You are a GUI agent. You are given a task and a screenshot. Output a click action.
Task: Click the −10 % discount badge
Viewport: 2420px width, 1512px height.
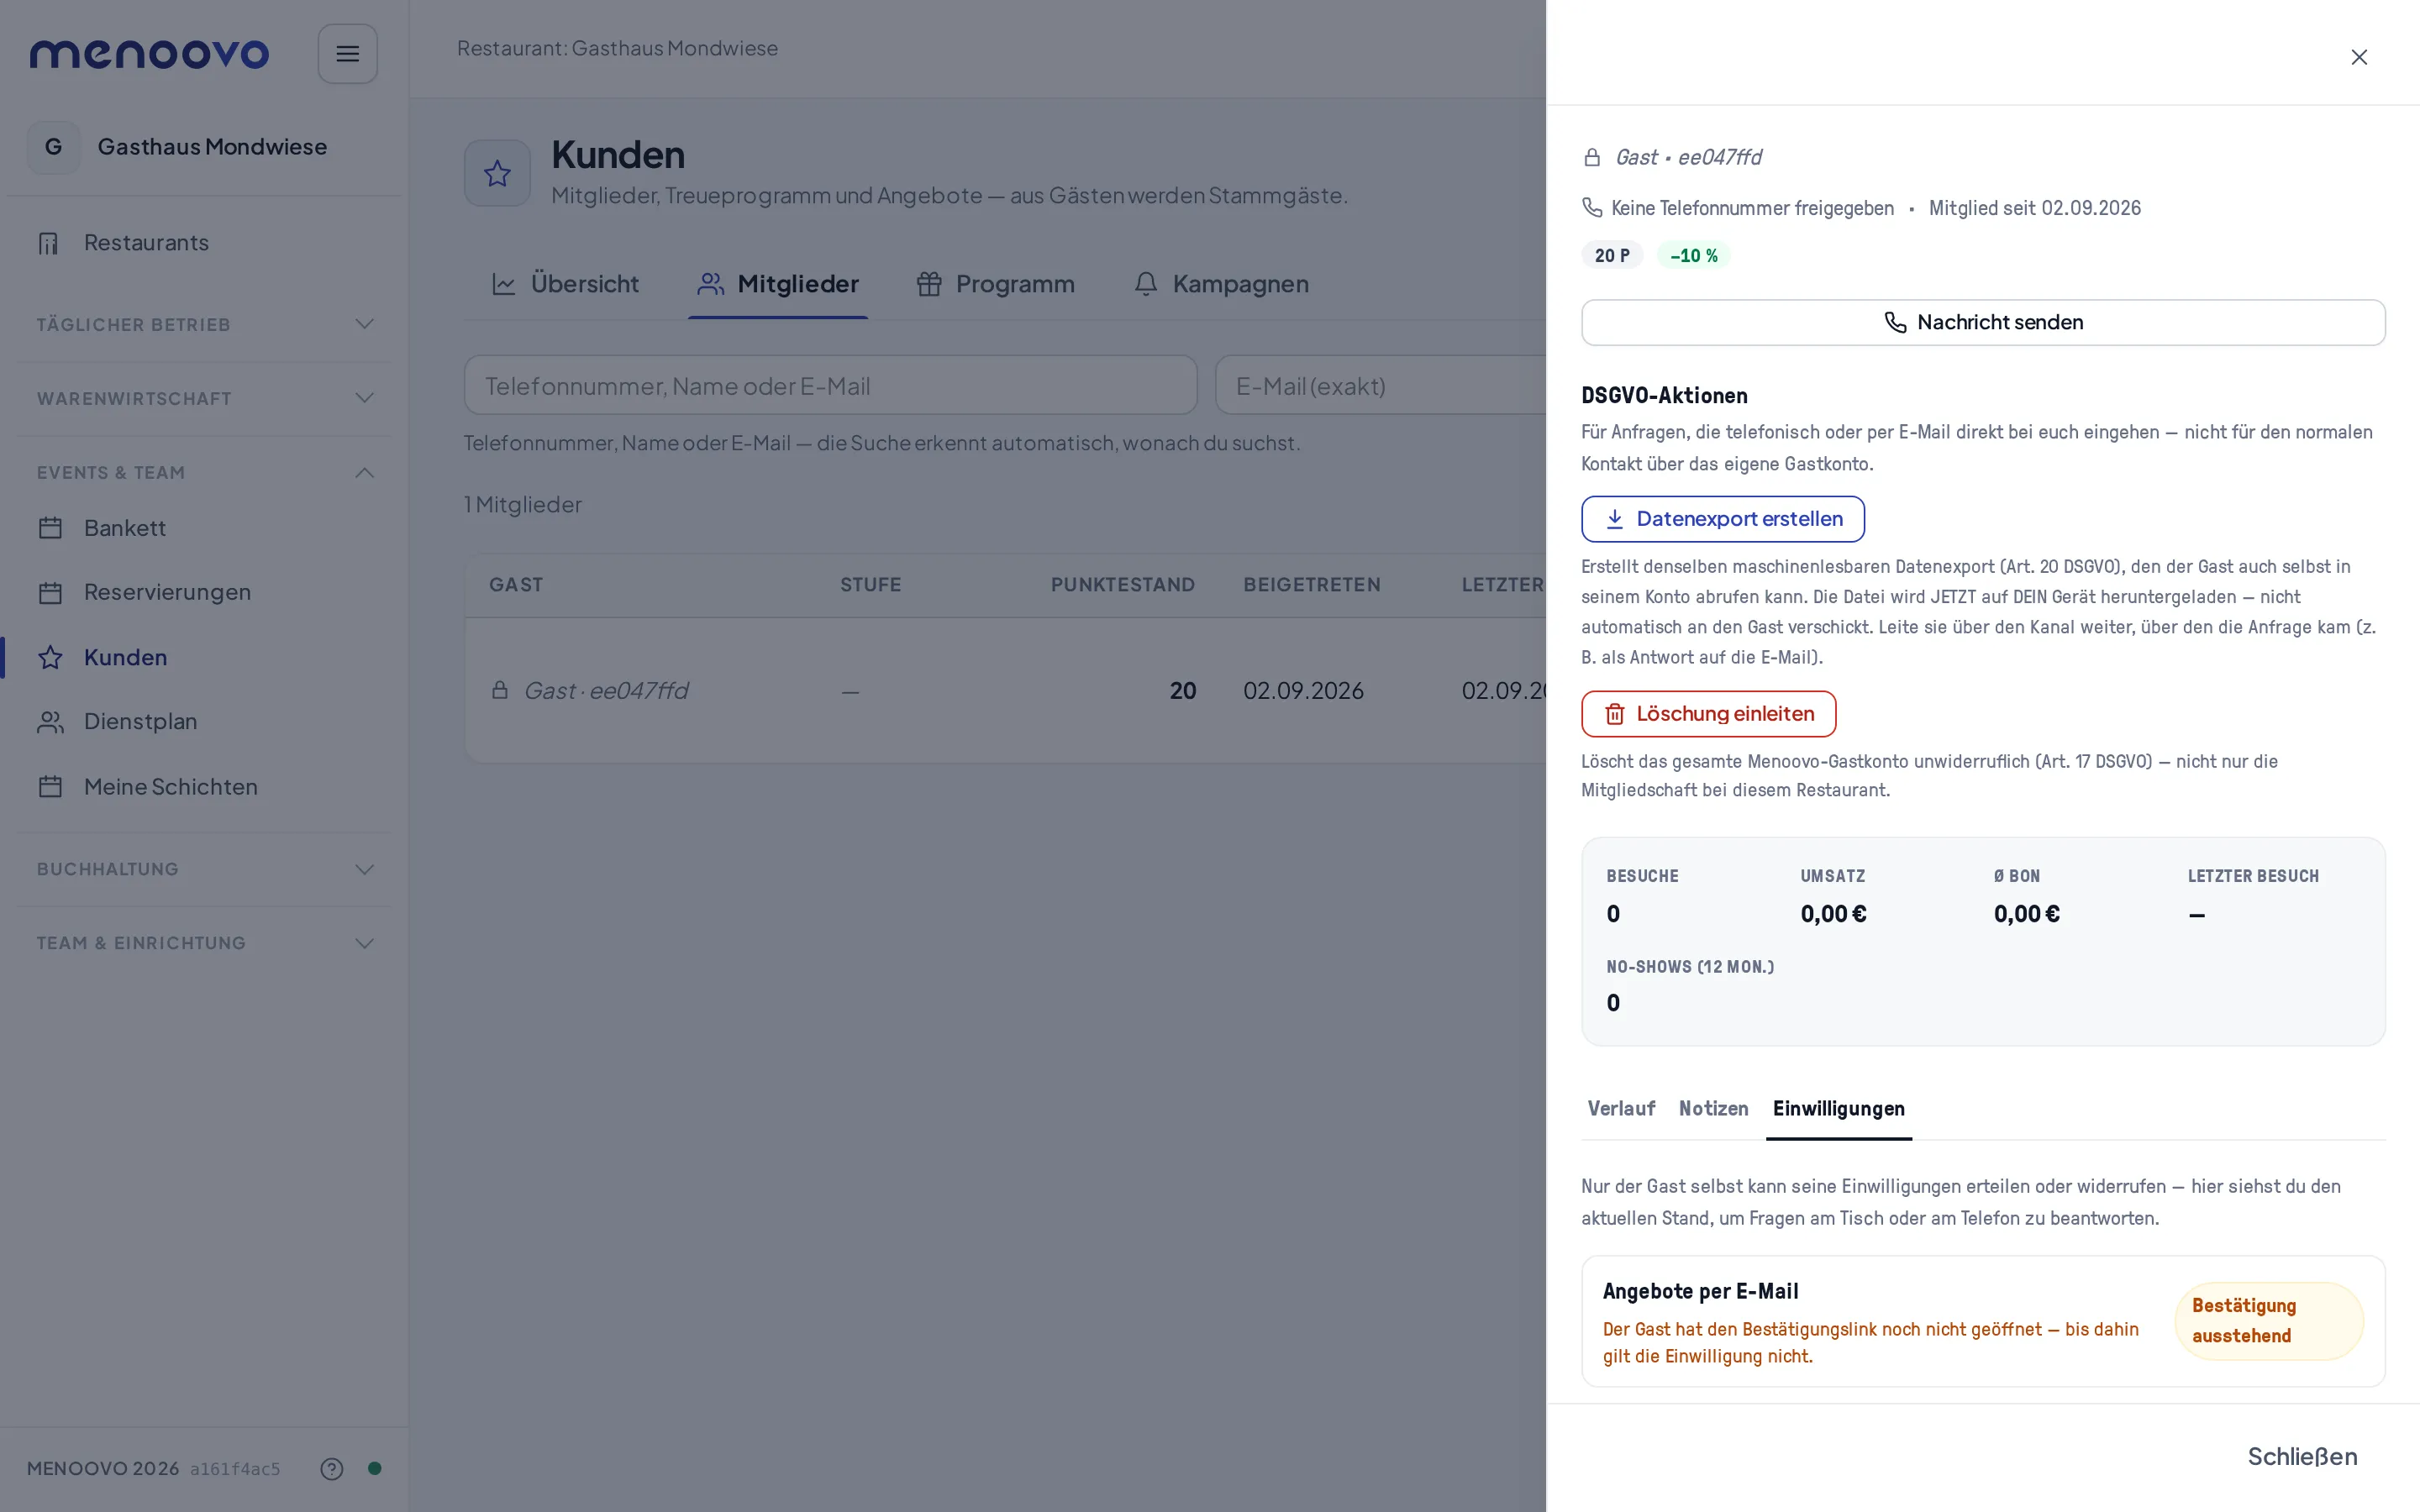(x=1693, y=255)
